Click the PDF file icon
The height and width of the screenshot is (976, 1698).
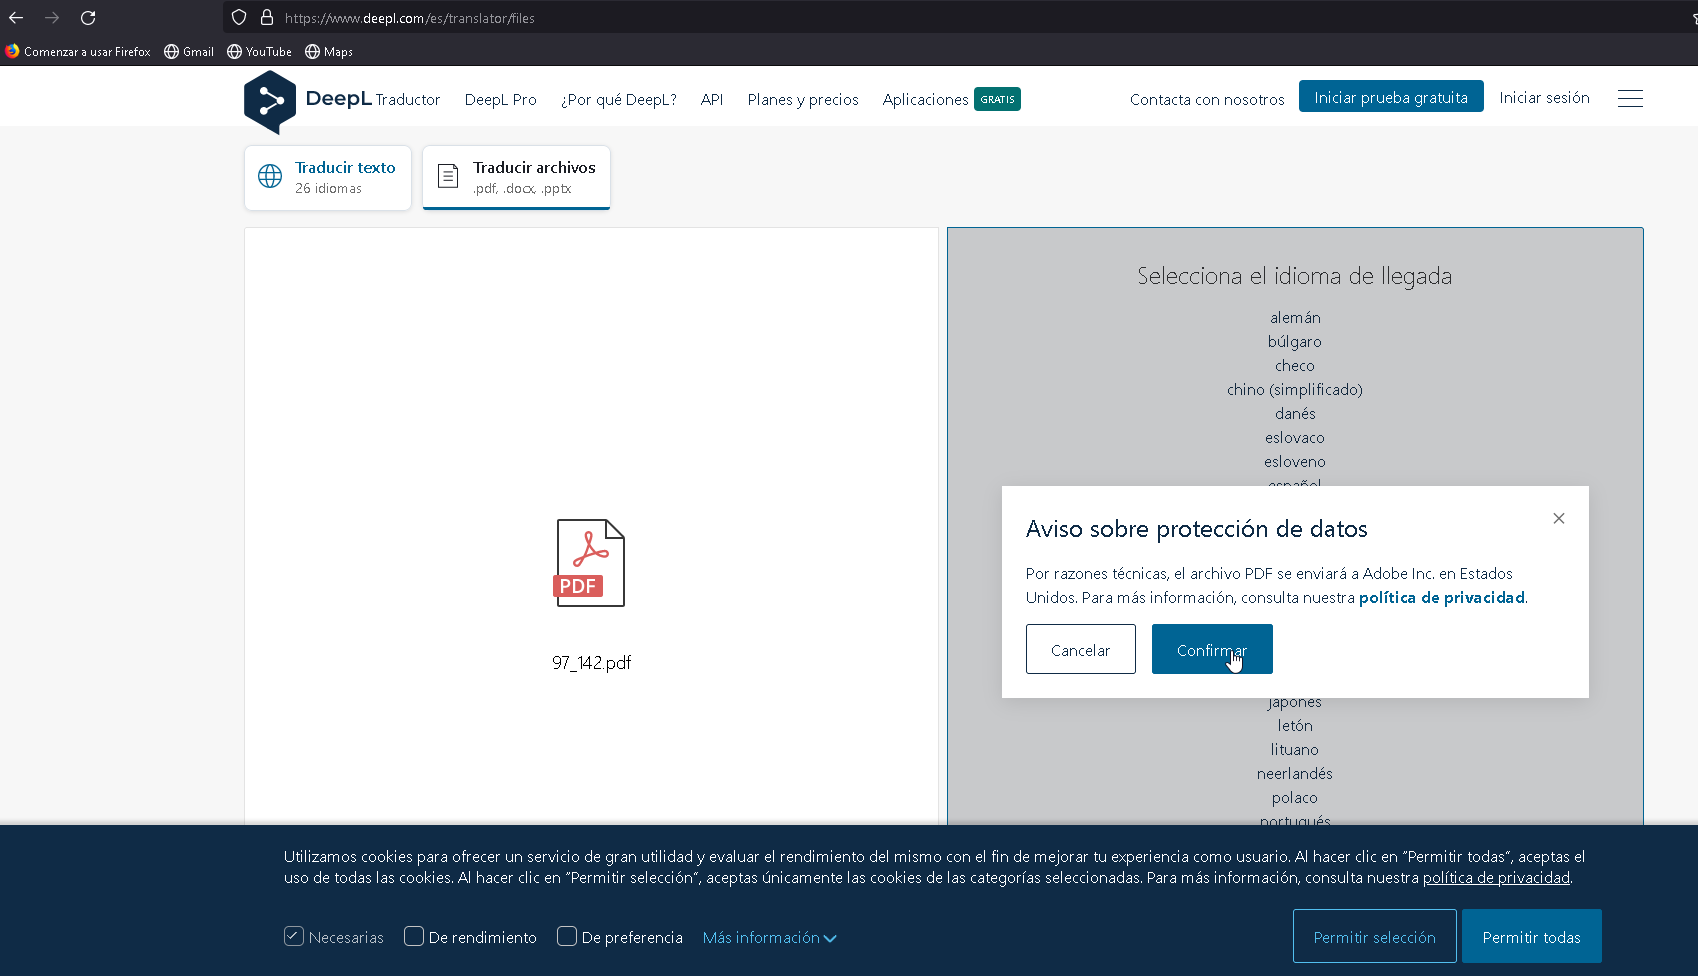point(590,563)
